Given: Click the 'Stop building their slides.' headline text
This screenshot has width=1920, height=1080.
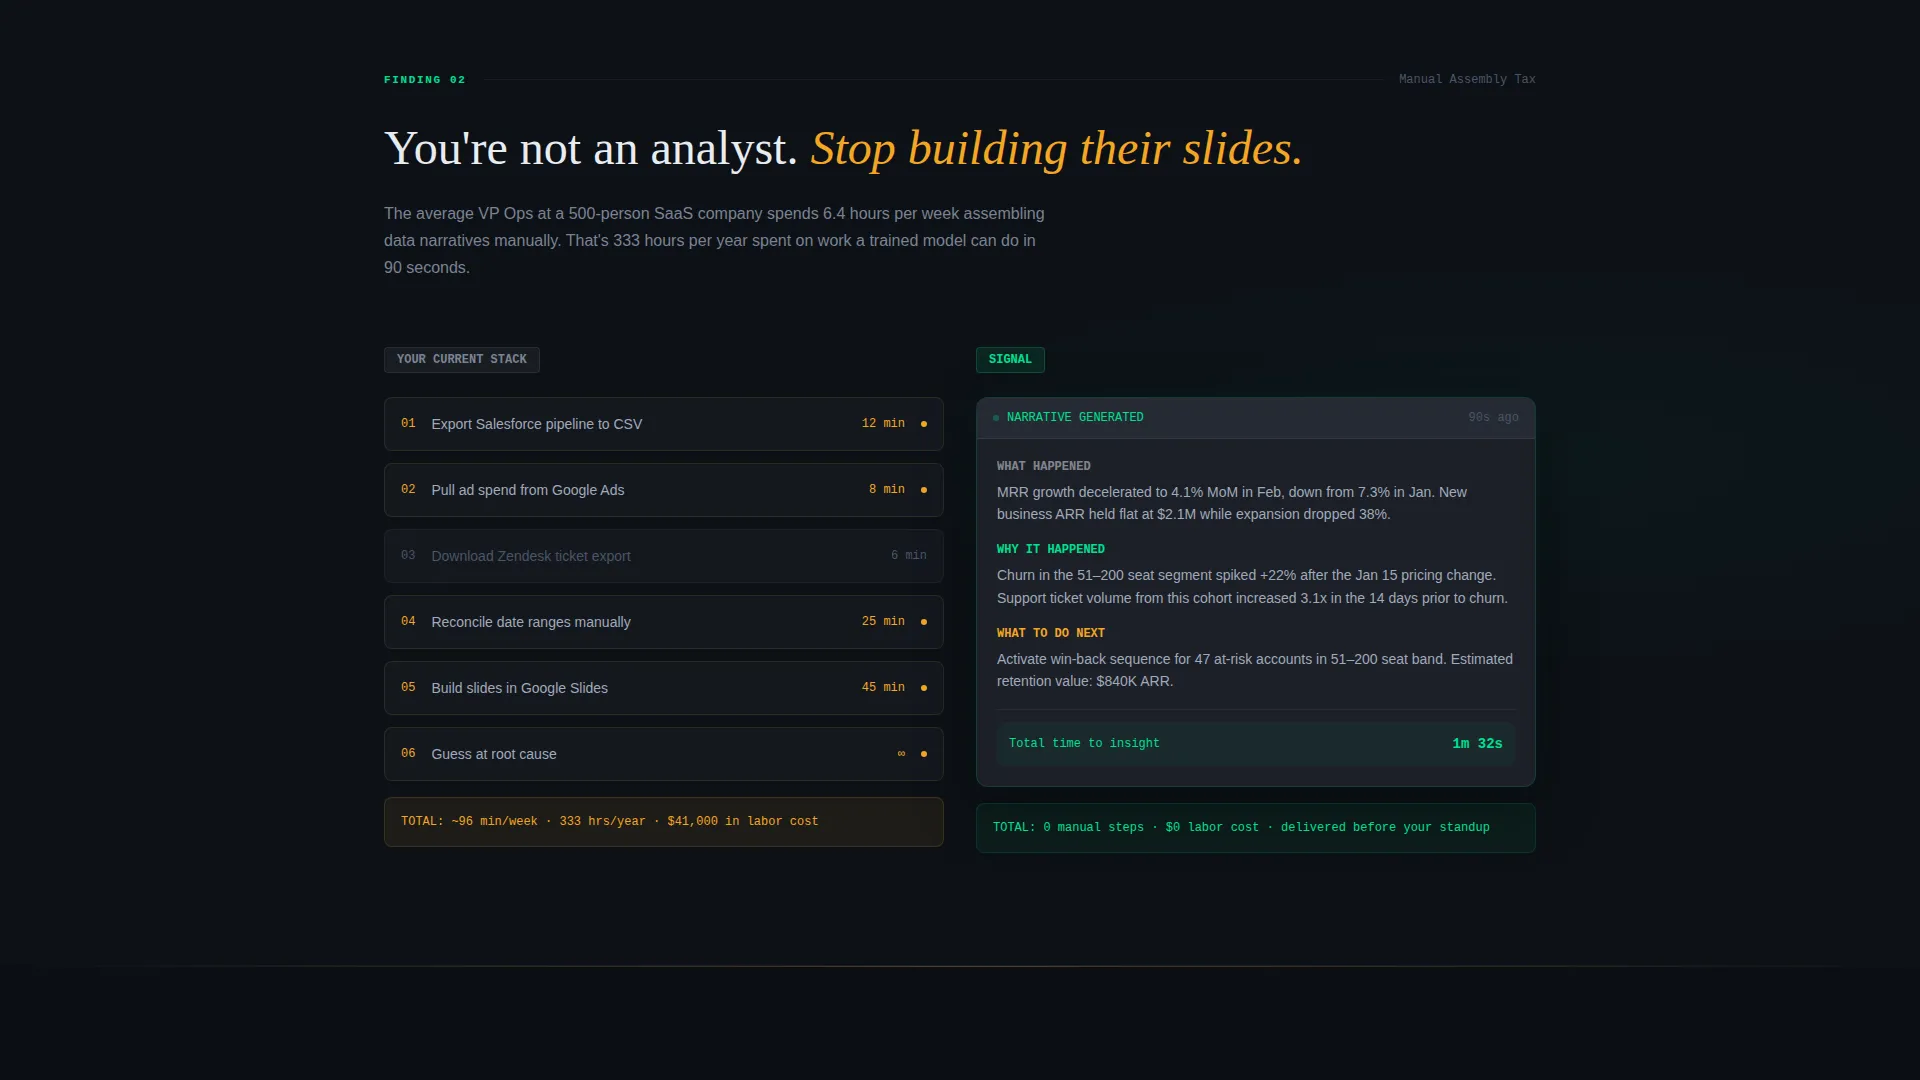Looking at the screenshot, I should pyautogui.click(x=1056, y=149).
